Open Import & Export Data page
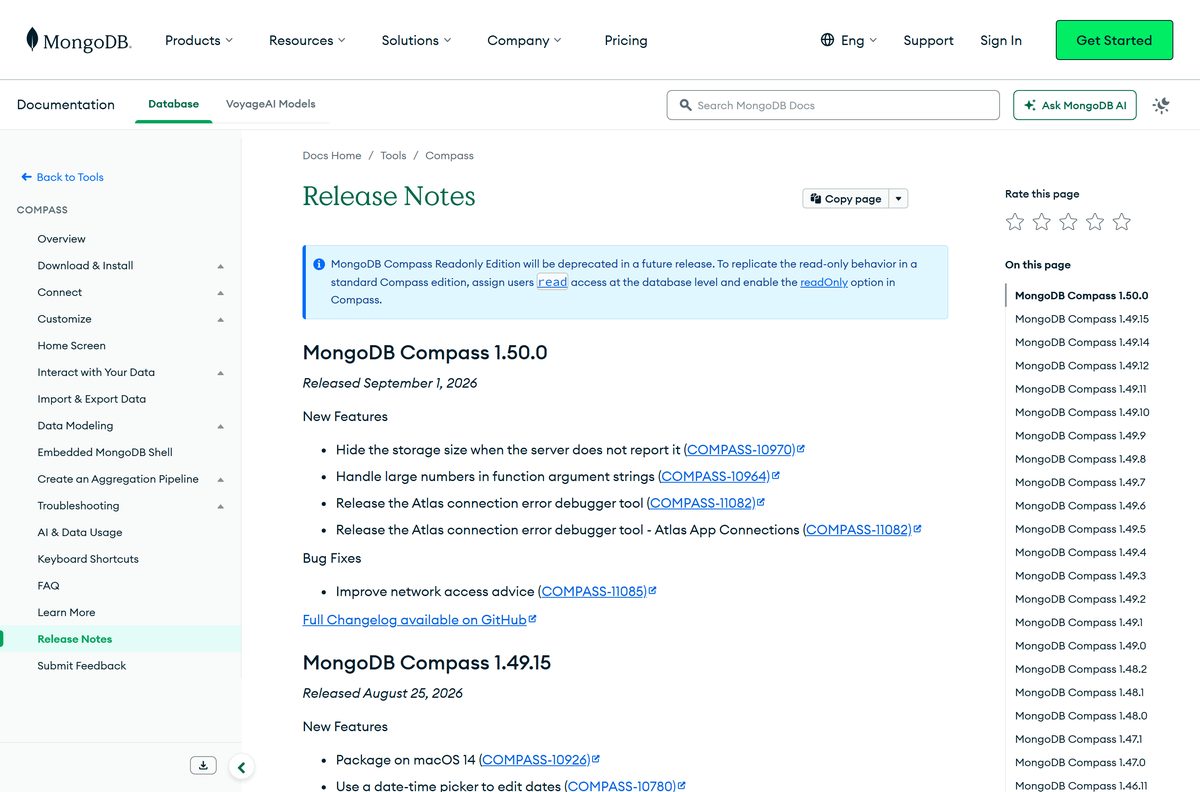 (x=91, y=399)
